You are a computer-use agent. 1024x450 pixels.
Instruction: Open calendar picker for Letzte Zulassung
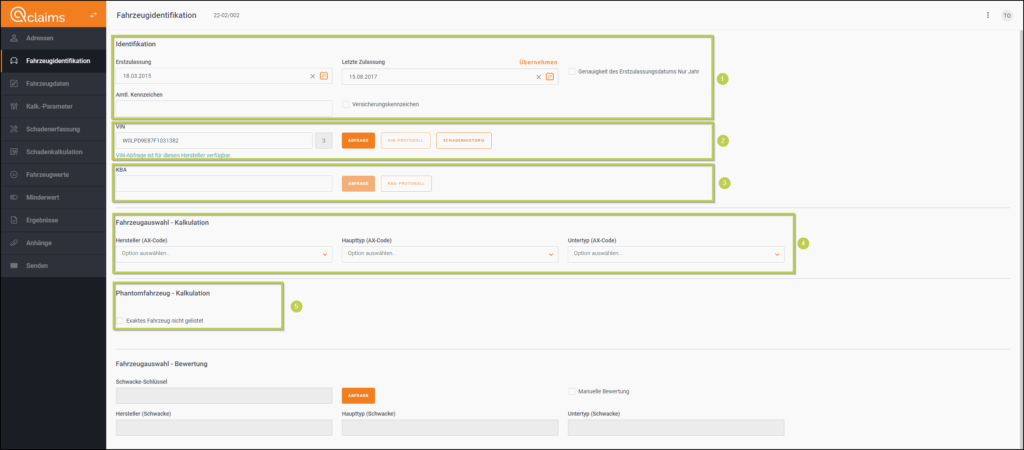click(x=549, y=76)
